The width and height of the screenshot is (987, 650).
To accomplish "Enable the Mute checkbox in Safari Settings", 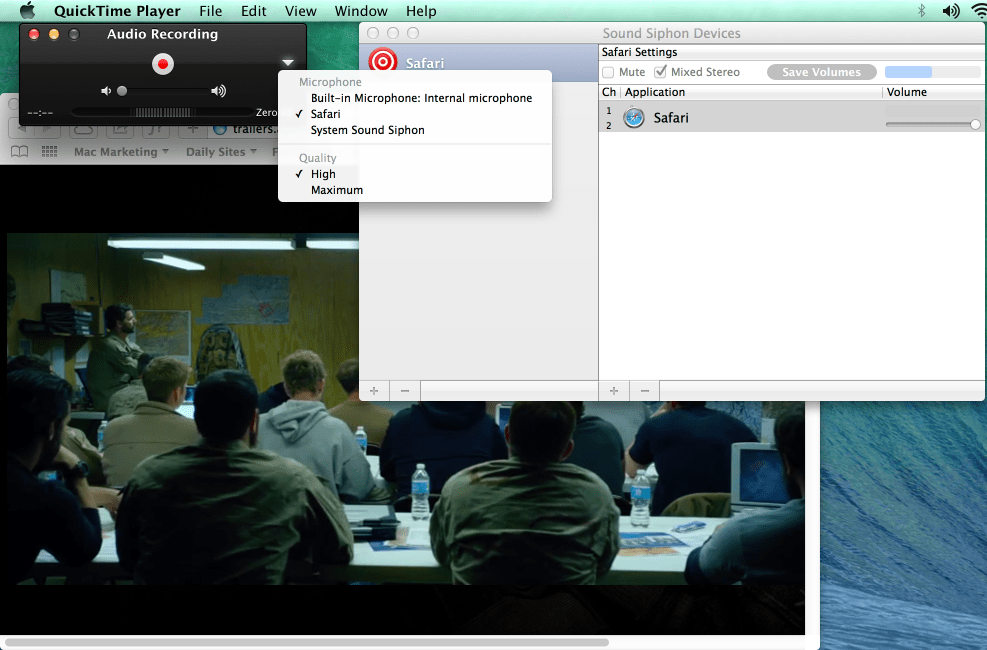I will point(608,72).
